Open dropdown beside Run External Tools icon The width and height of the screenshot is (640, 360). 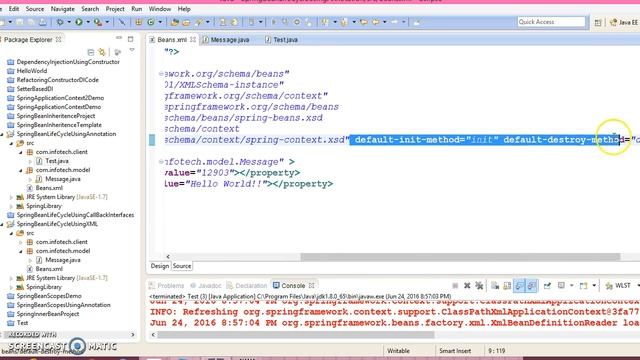(107, 22)
